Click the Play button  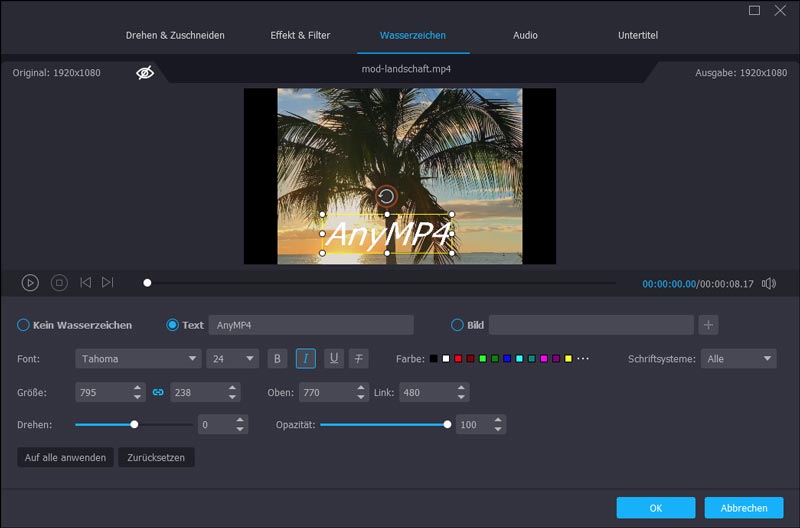tap(30, 283)
